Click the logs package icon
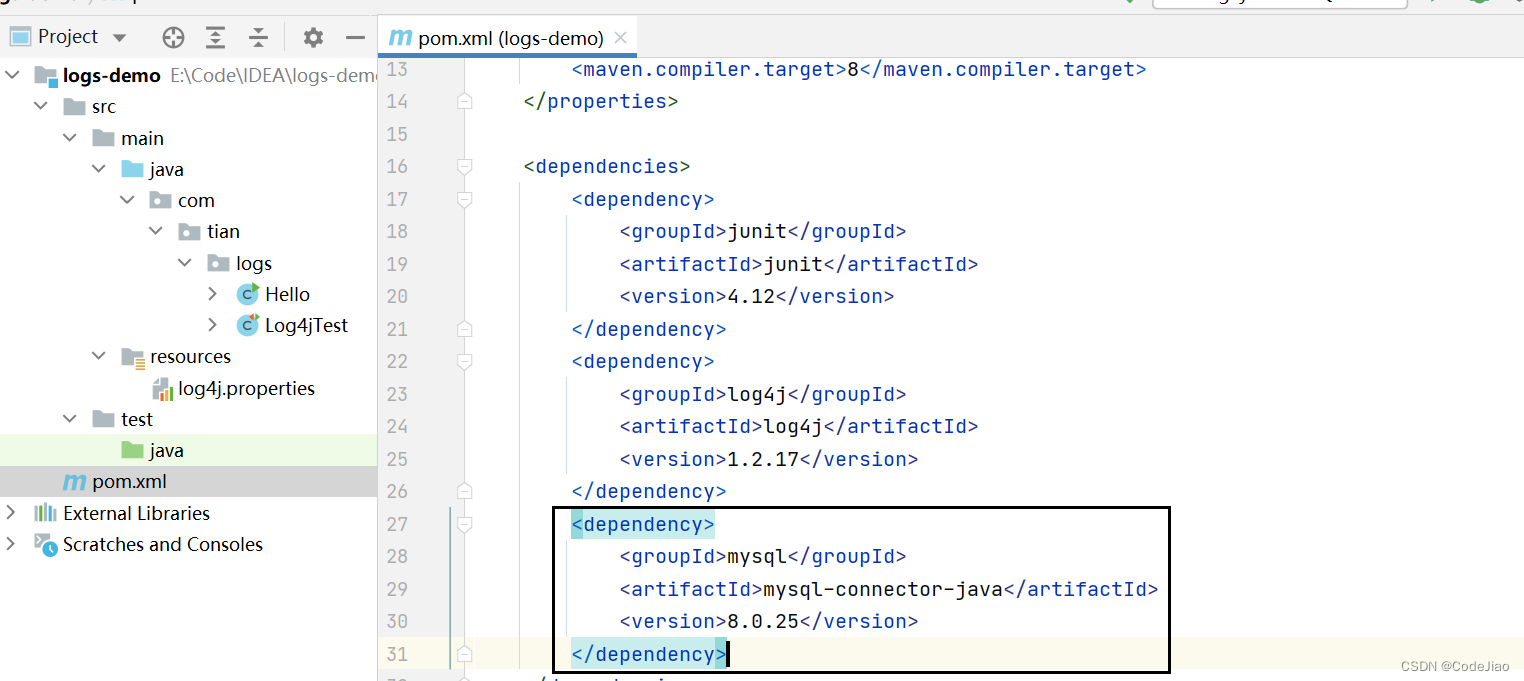Viewport: 1524px width, 681px height. 219,263
